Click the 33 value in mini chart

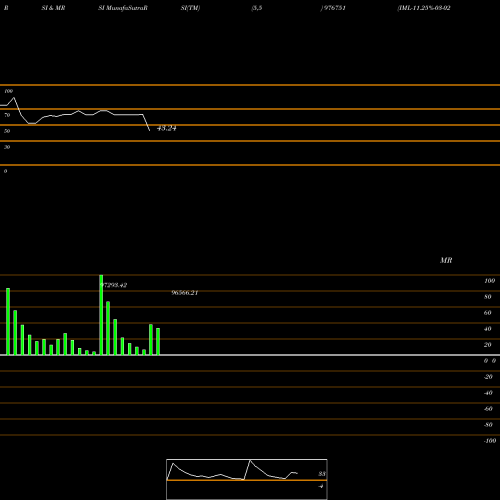click(322, 474)
